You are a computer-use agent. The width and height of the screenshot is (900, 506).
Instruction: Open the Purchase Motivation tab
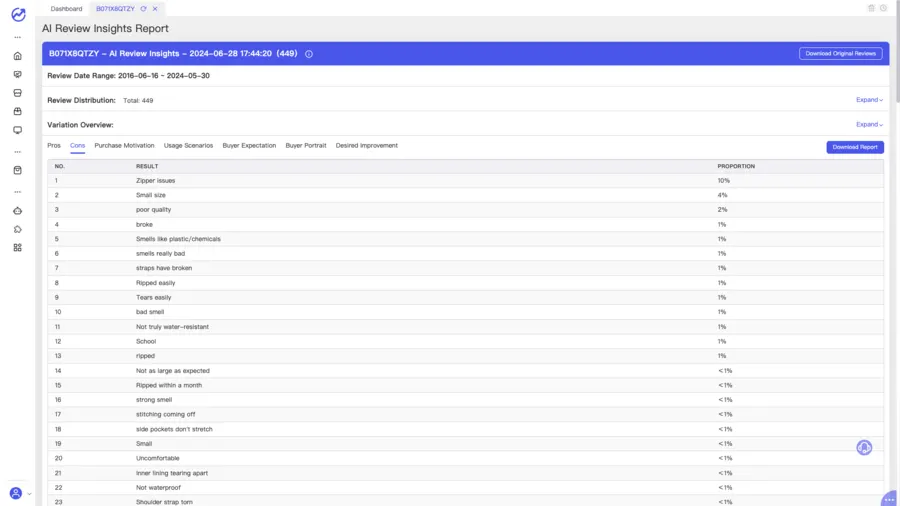click(124, 146)
